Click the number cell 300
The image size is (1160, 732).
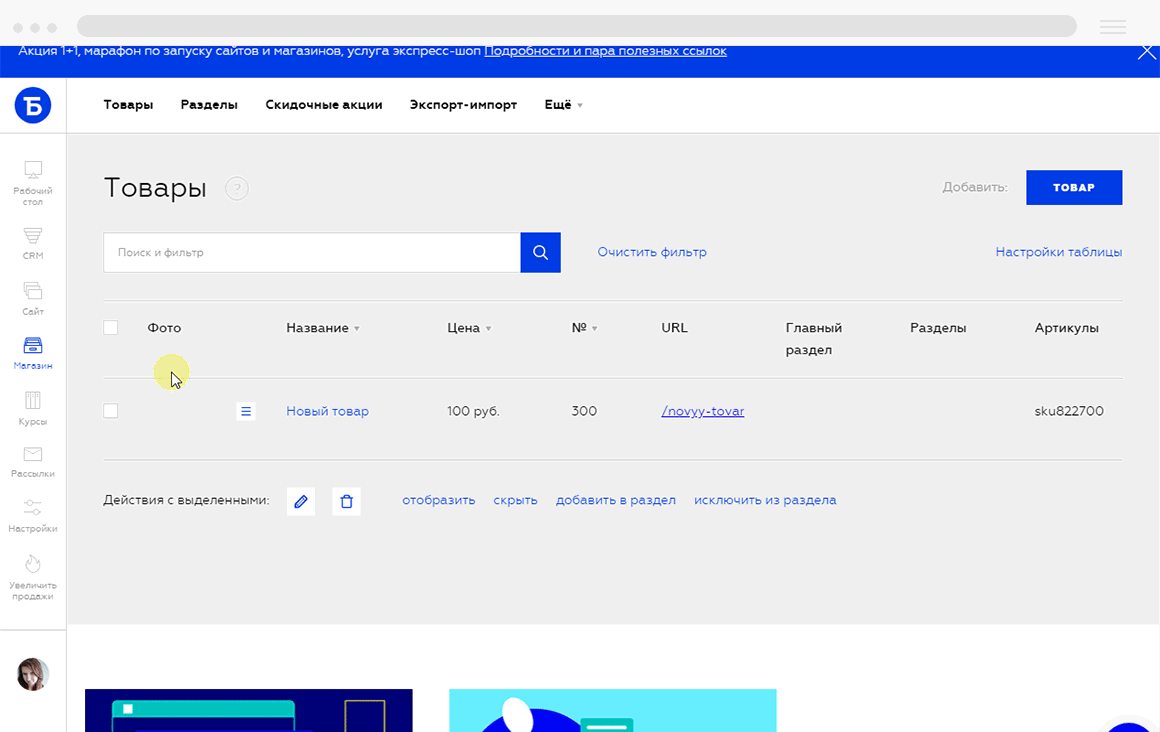click(x=584, y=411)
